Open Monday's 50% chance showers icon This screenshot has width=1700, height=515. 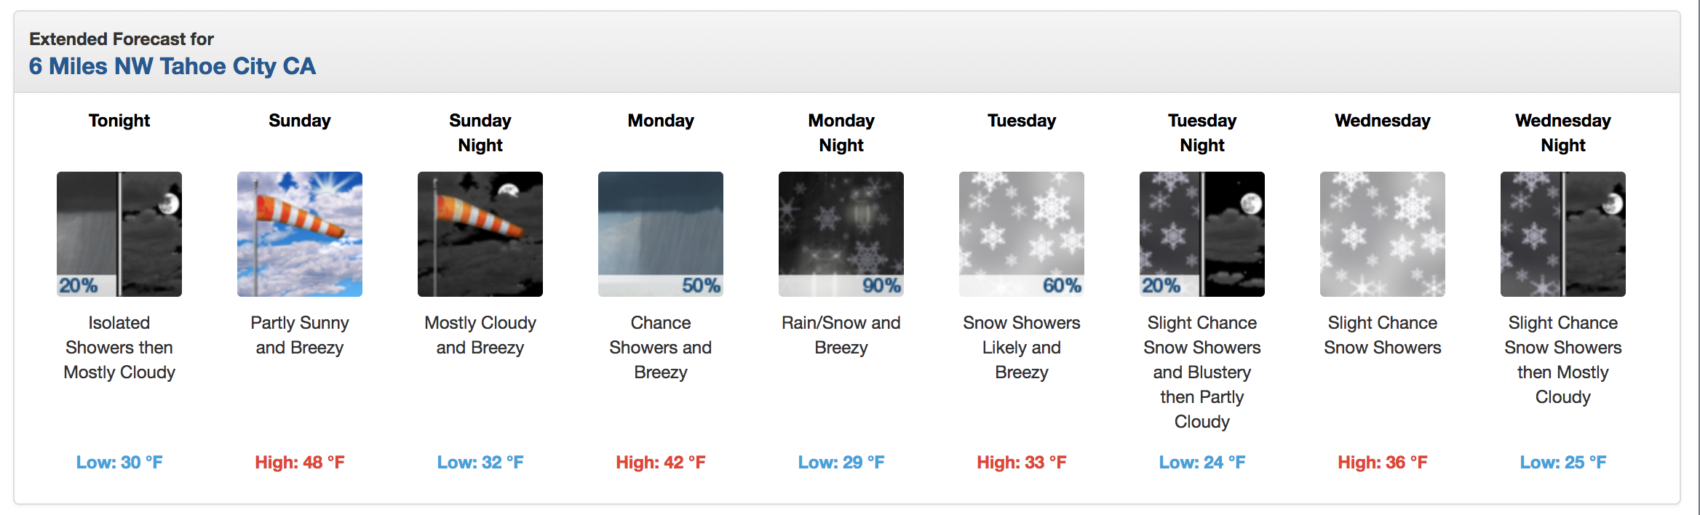[661, 234]
